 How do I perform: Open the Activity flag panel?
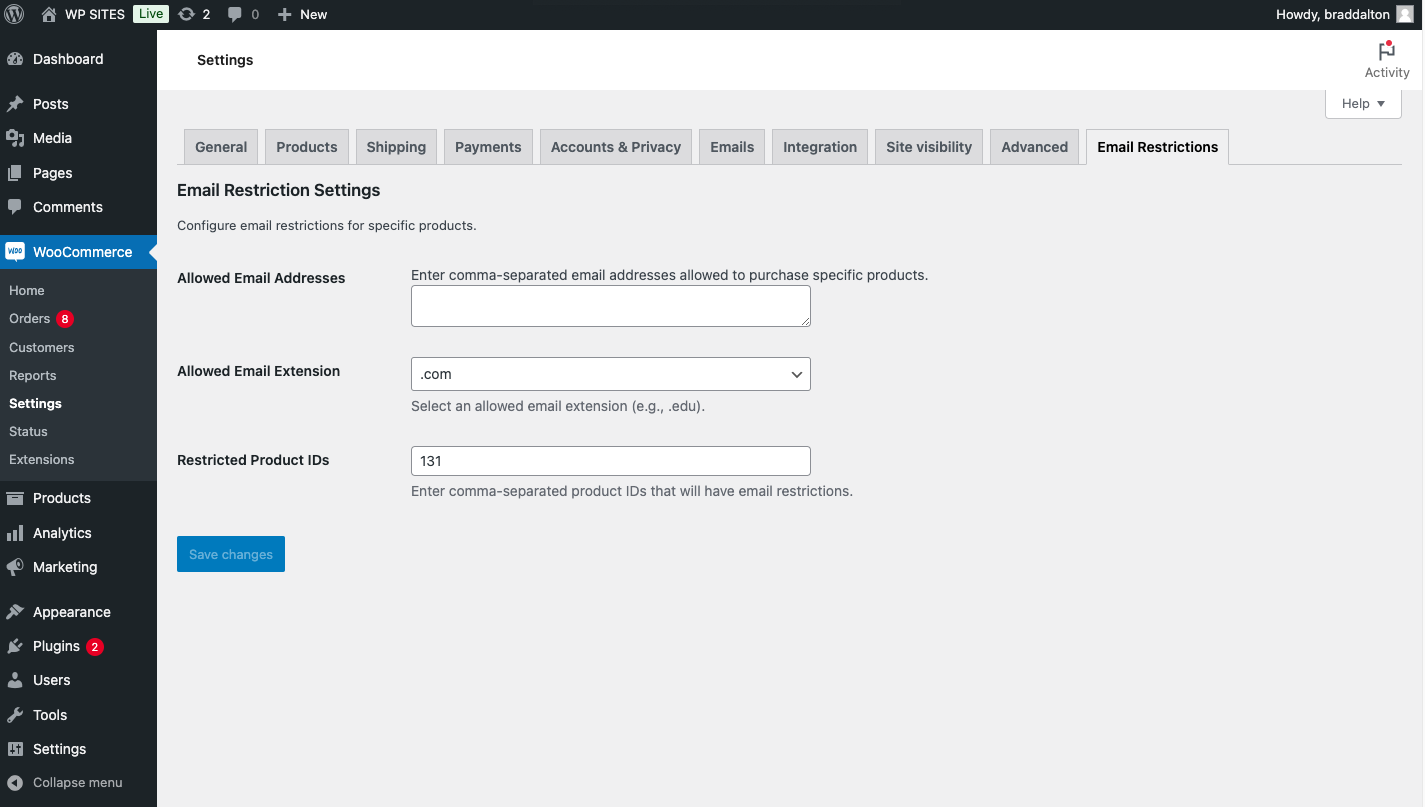coord(1386,59)
